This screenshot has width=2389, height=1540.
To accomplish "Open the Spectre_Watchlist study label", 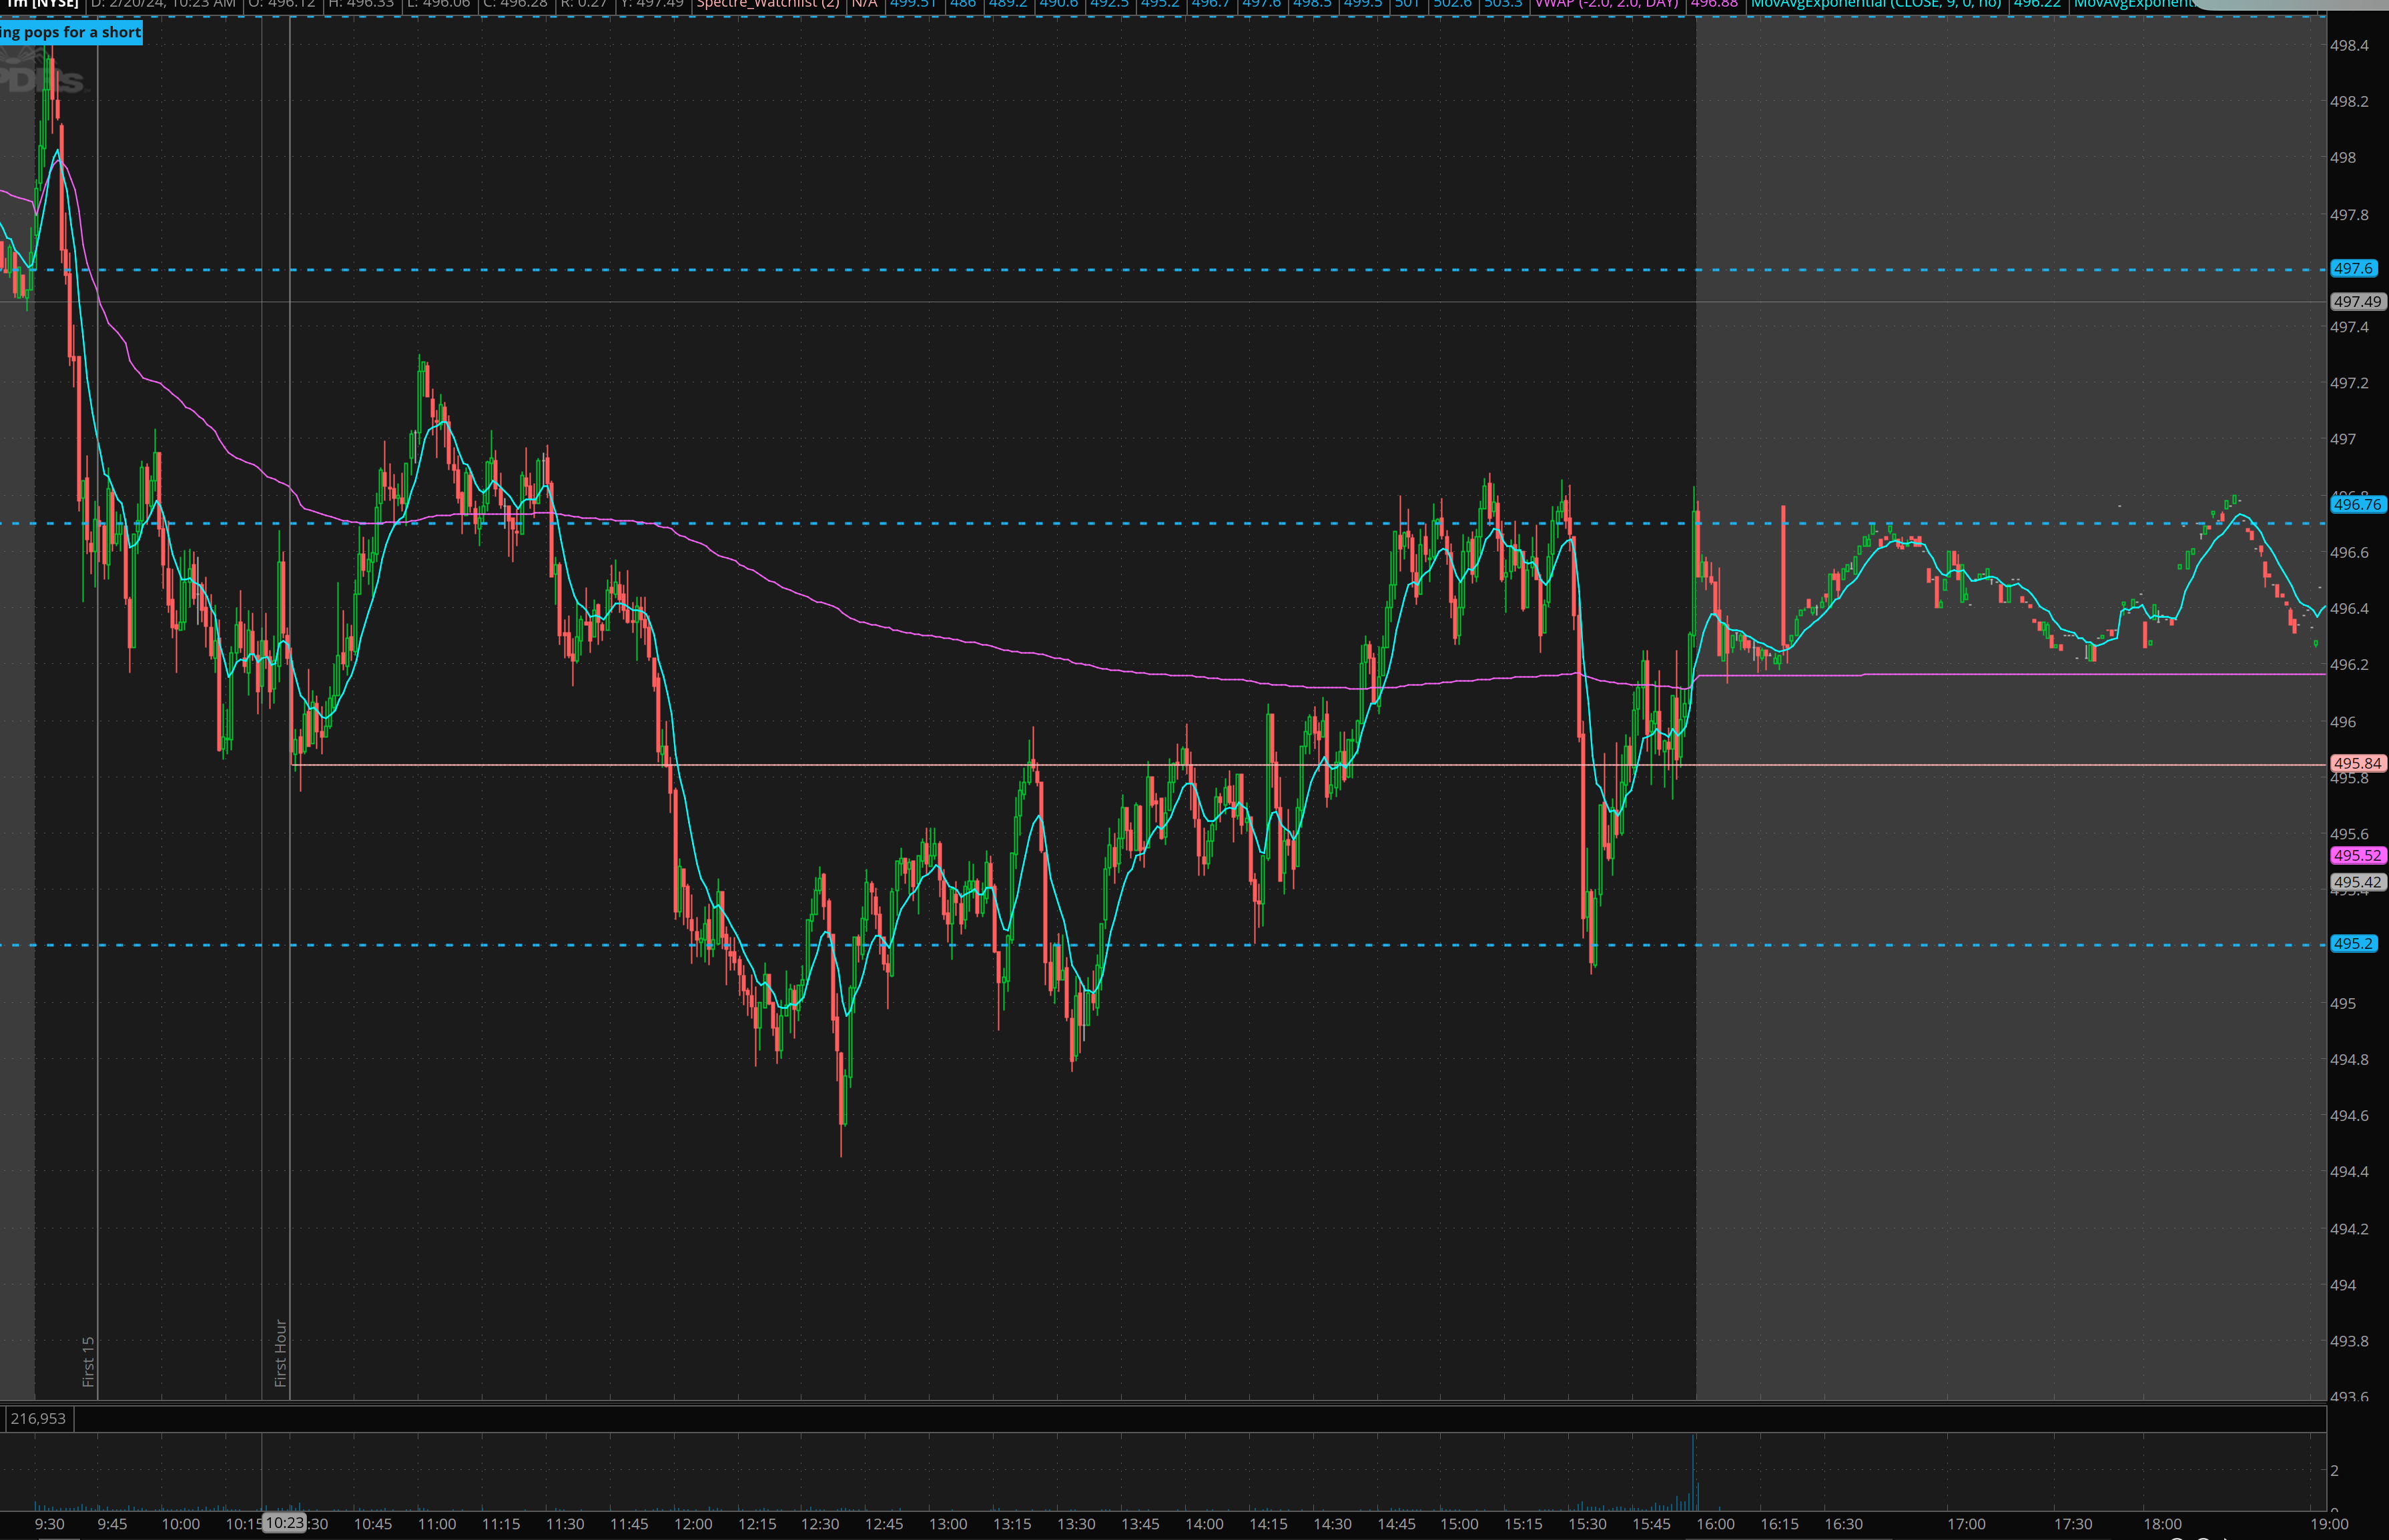I will [767, 4].
